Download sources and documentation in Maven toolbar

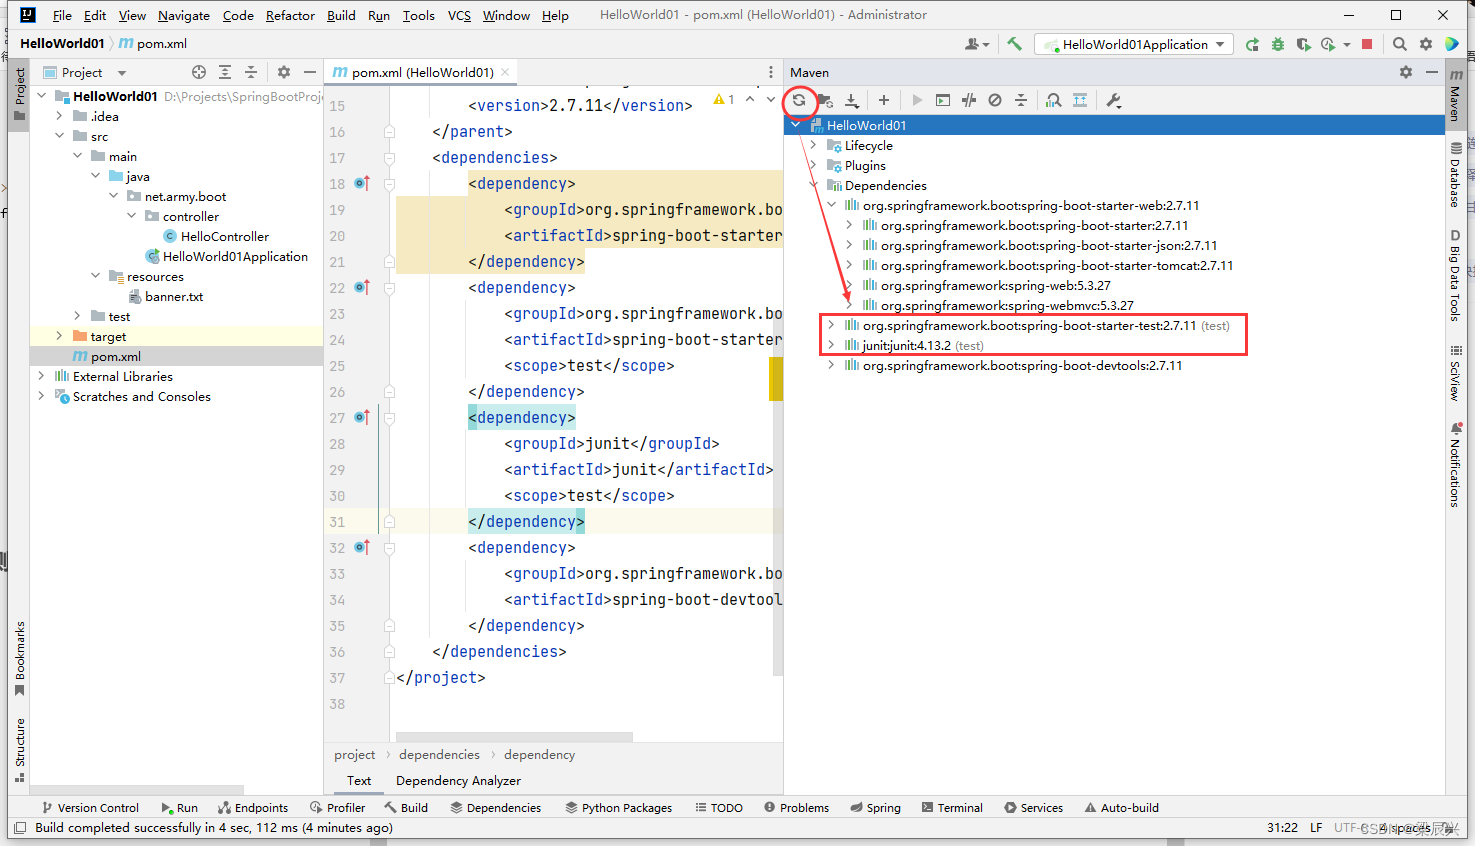852,100
